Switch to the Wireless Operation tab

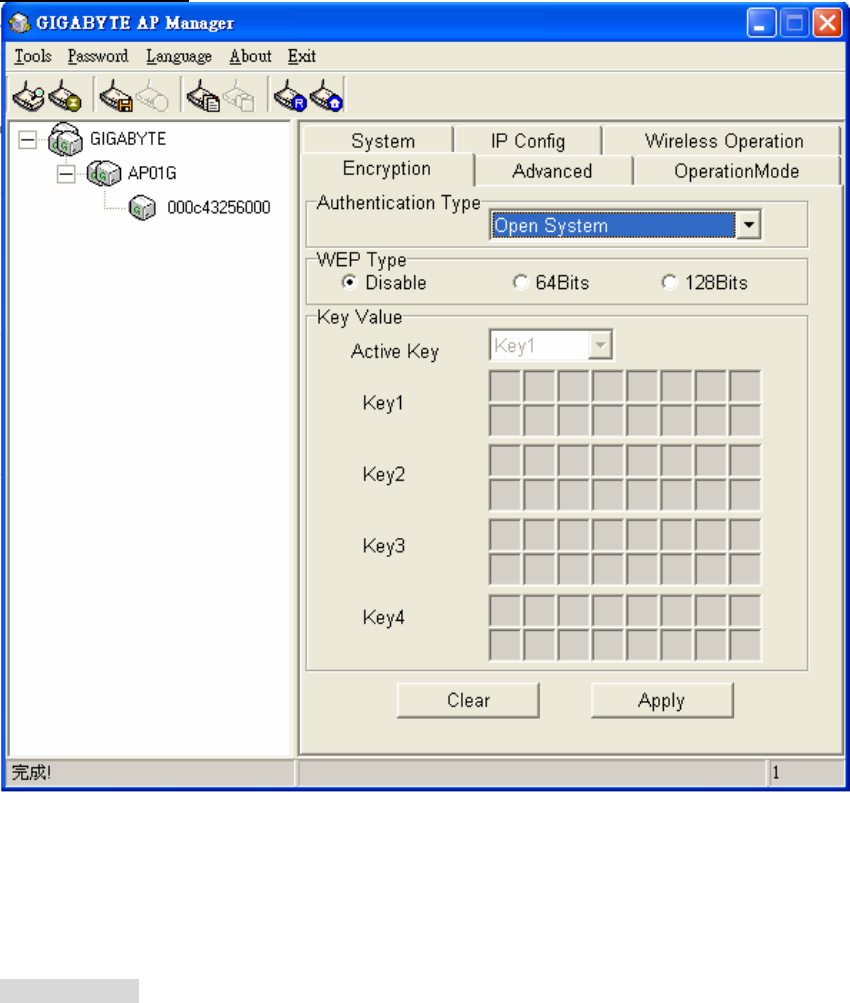(x=723, y=141)
